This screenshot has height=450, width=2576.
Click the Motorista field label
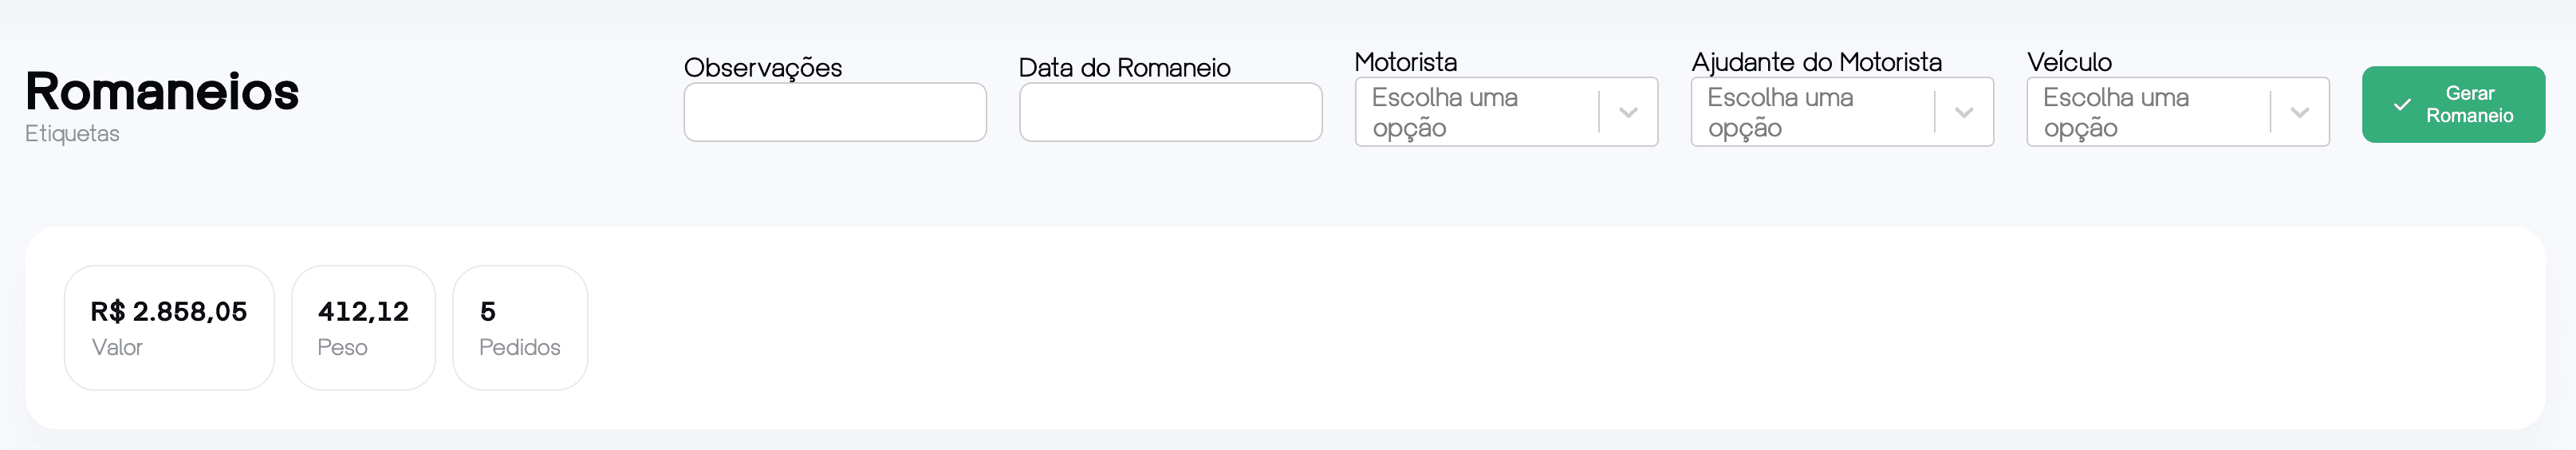tap(1405, 62)
